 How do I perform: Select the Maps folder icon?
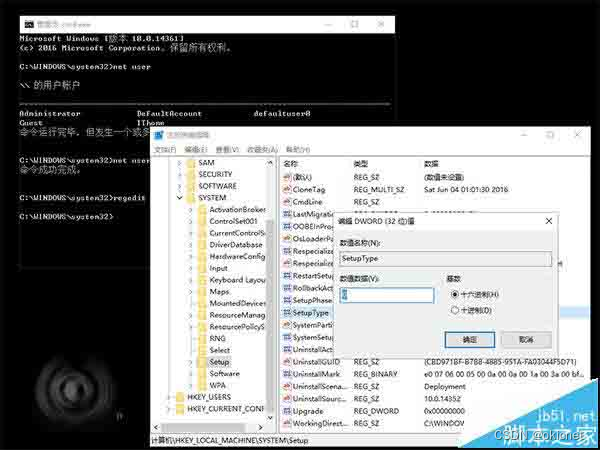202,292
